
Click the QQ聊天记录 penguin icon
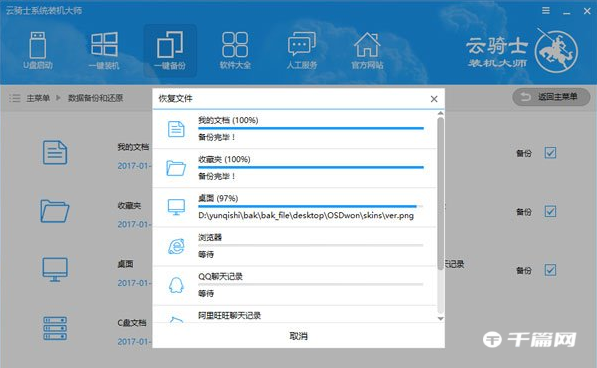(x=176, y=285)
